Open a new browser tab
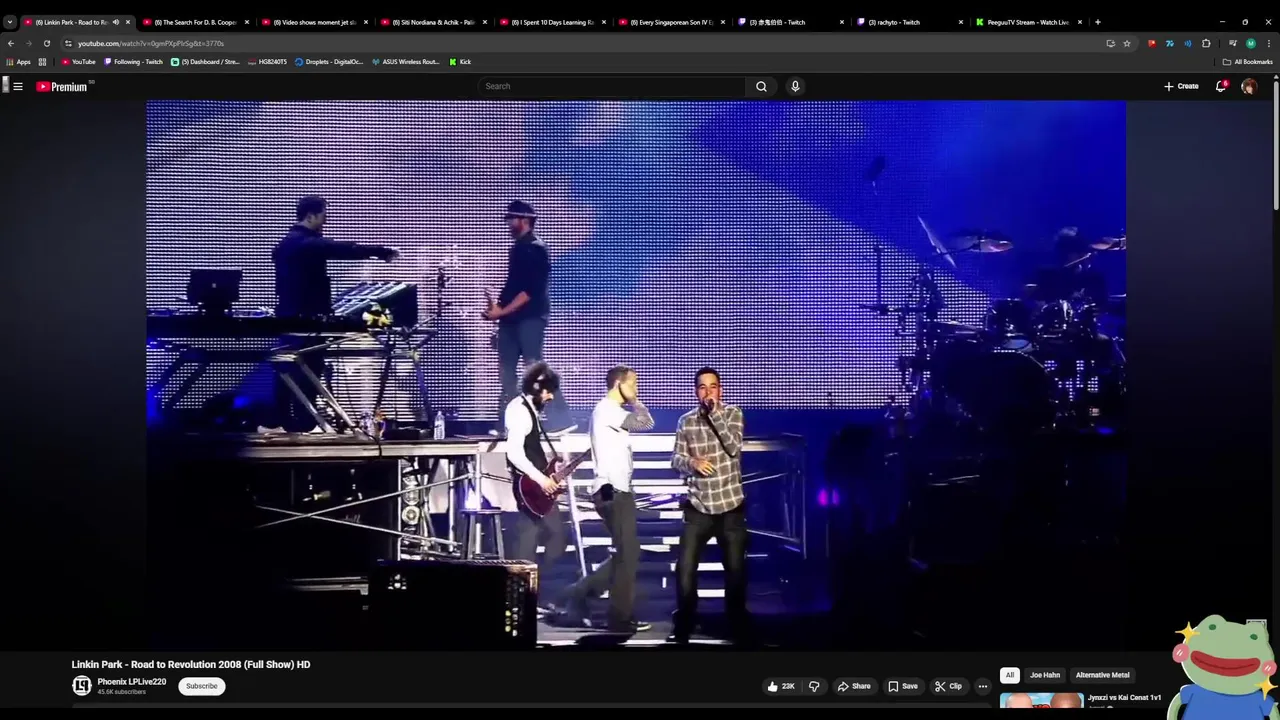This screenshot has height=720, width=1280. pyautogui.click(x=1097, y=22)
